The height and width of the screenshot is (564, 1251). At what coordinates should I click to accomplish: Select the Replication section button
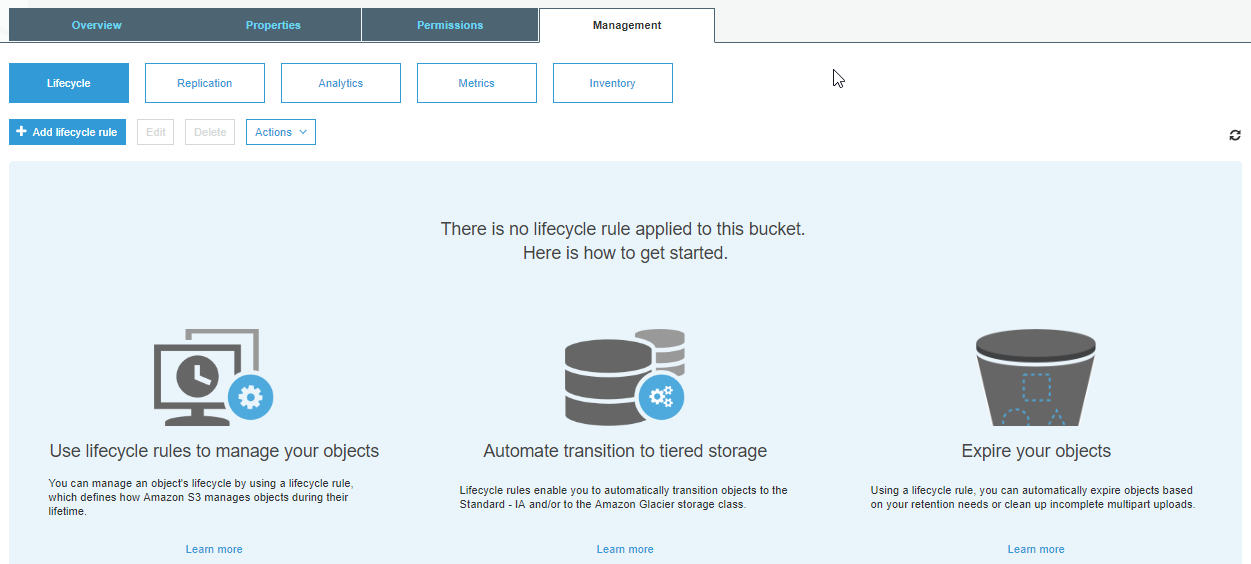(205, 83)
